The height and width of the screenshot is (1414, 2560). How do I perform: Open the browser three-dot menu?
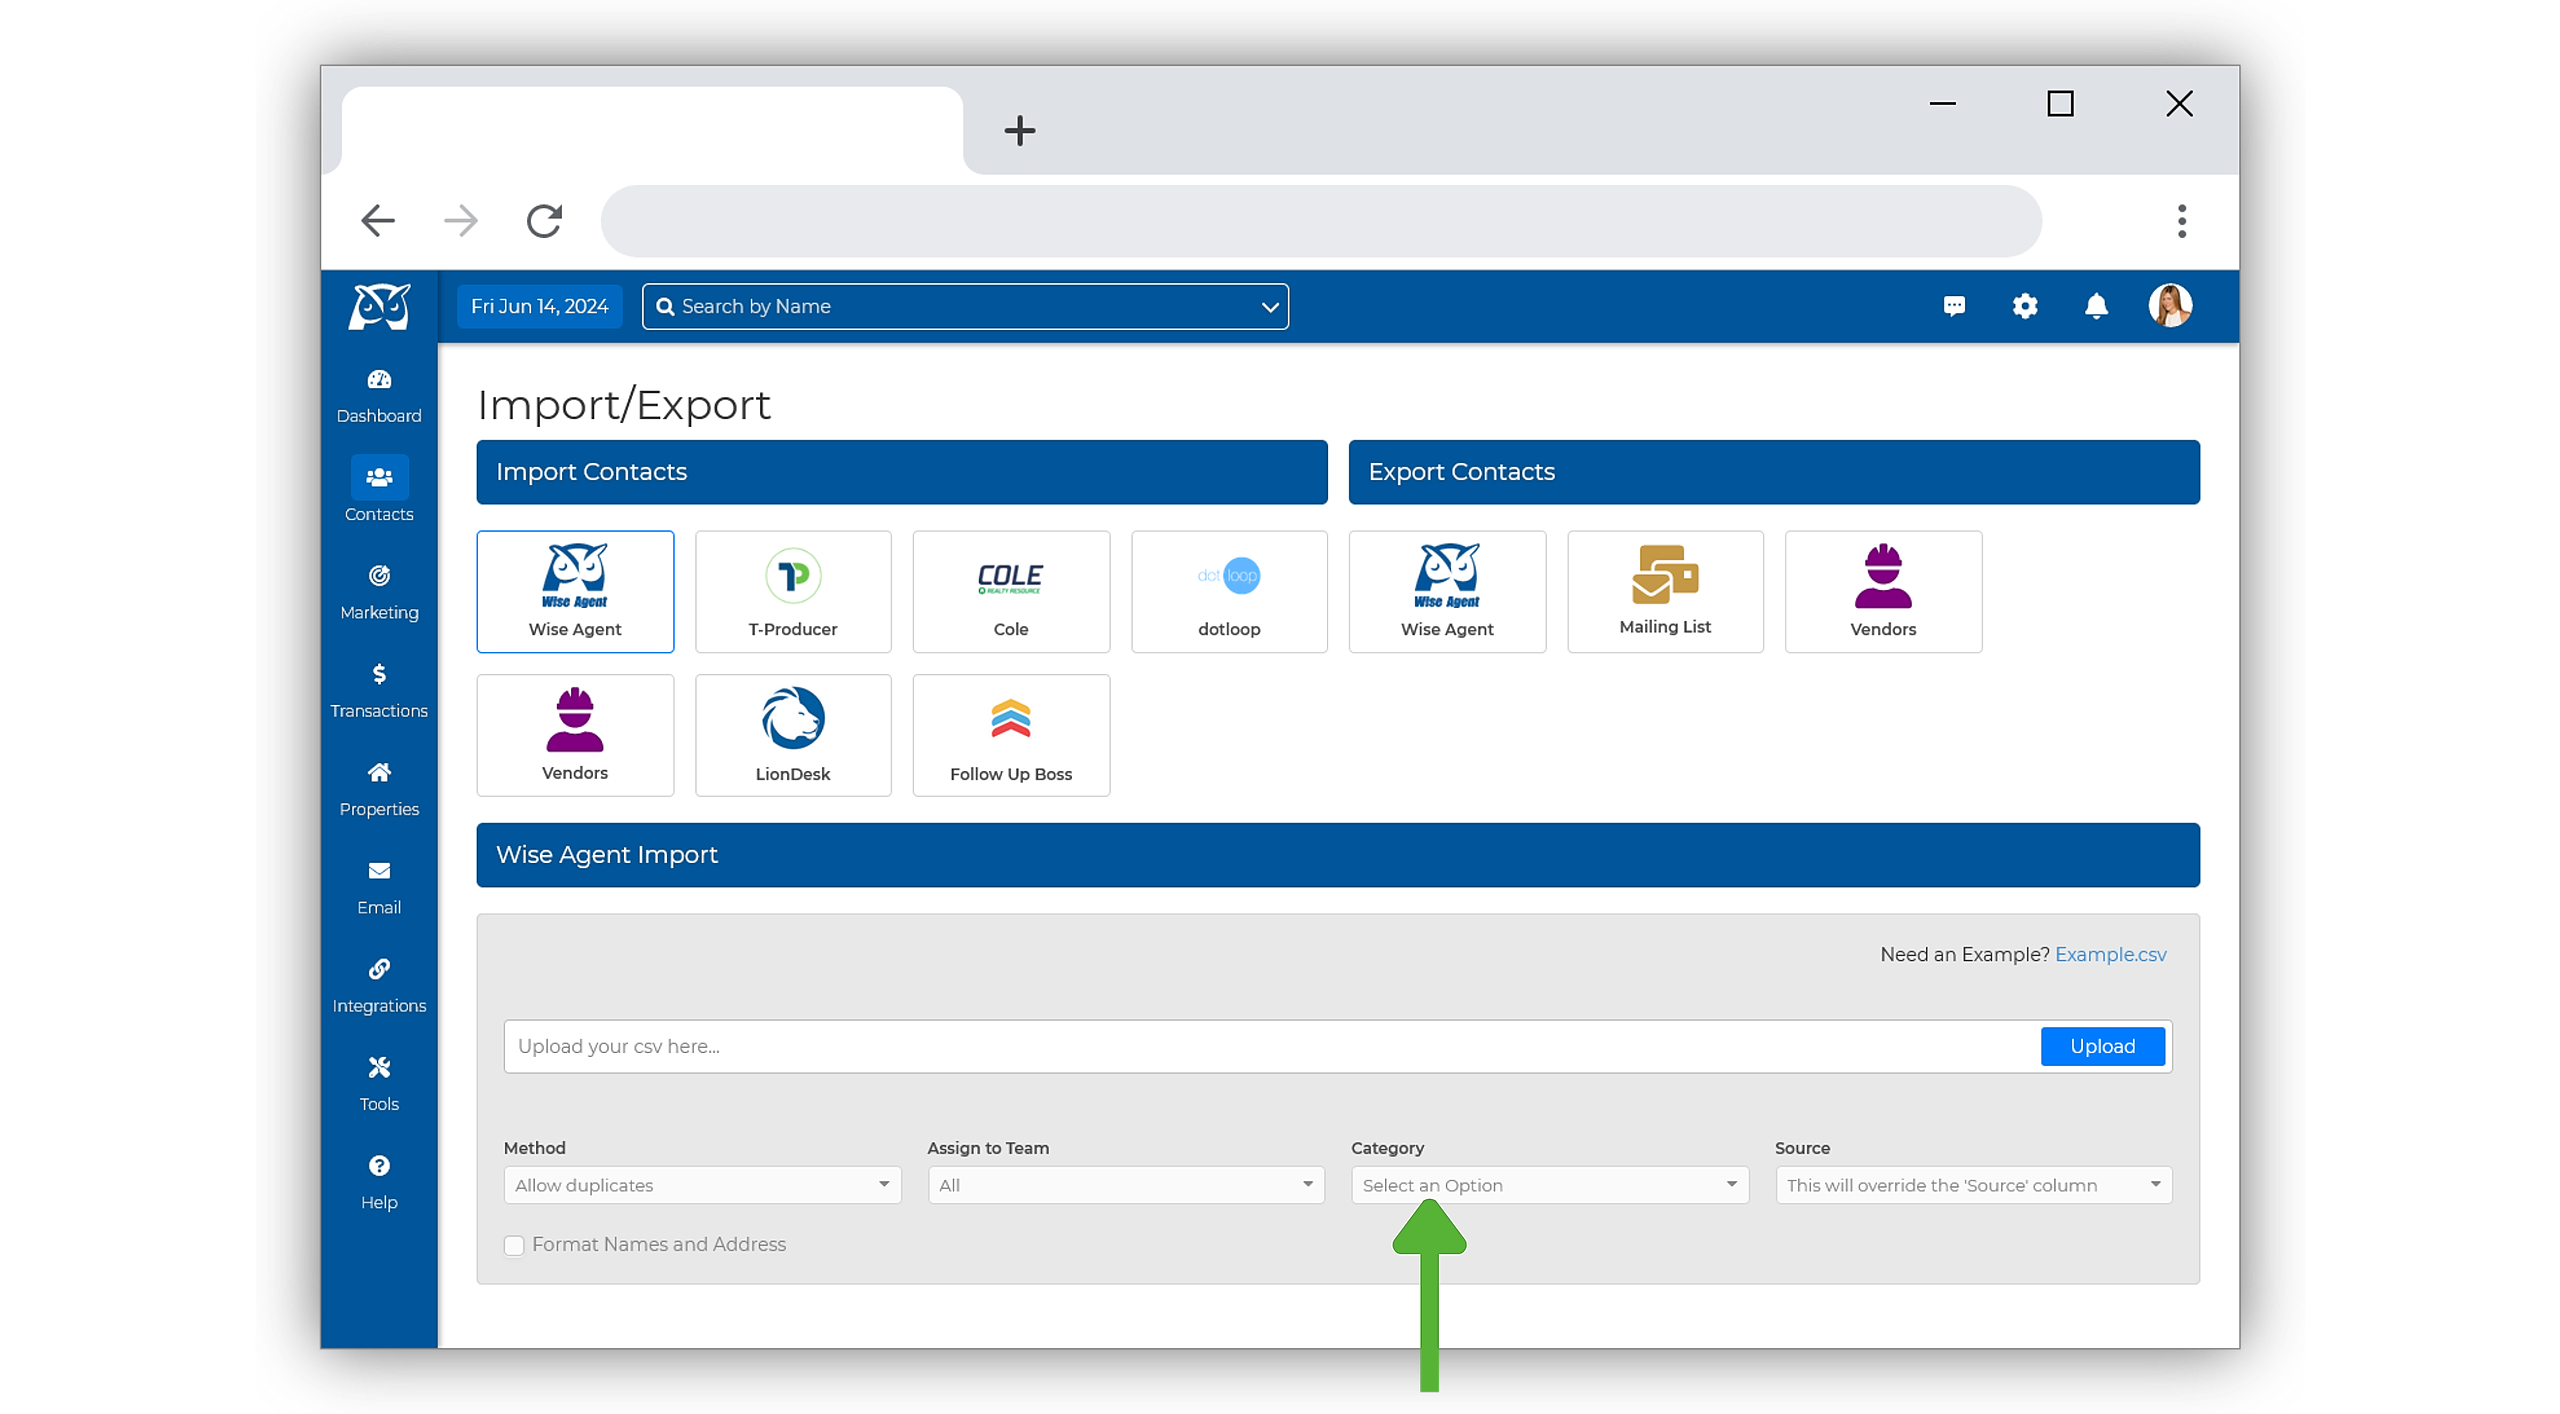click(2182, 221)
